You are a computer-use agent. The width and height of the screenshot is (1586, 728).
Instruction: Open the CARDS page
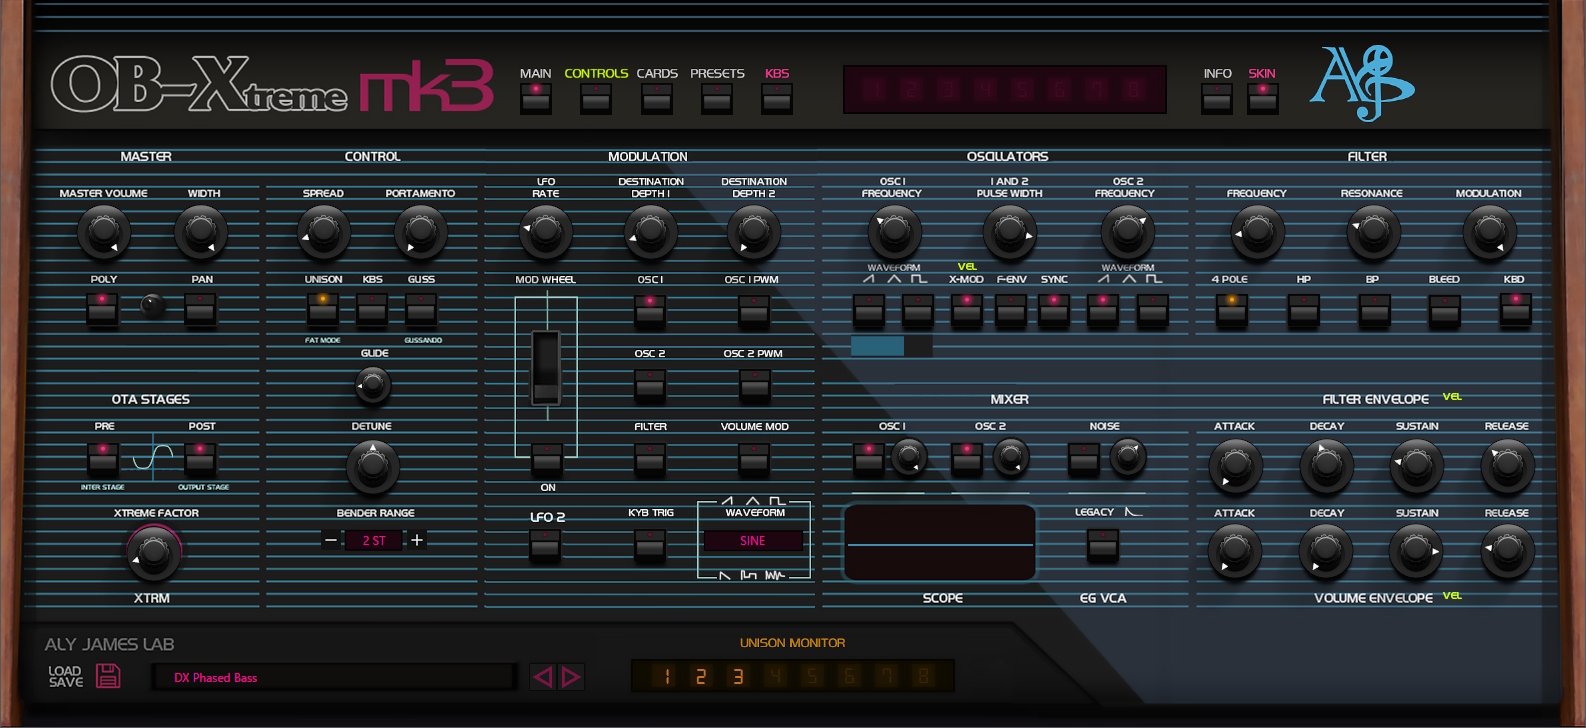pos(657,98)
